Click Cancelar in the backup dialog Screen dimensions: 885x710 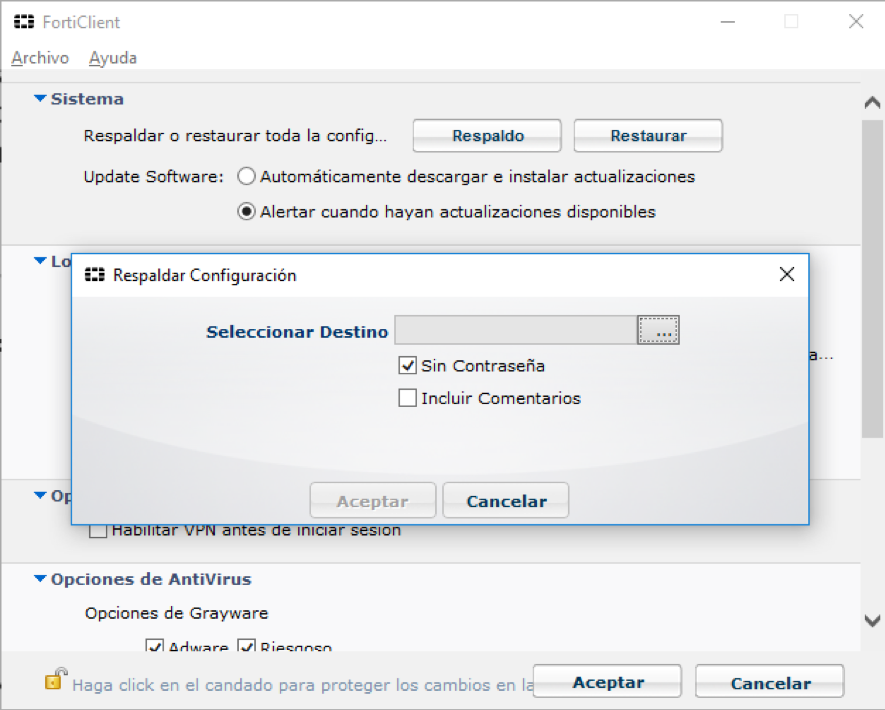pyautogui.click(x=506, y=501)
